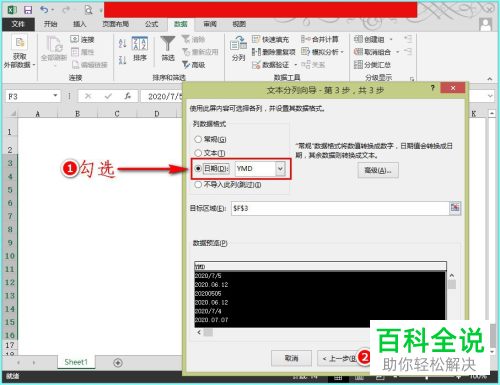Click range selector icon beside 目标区域 field
This screenshot has width=500, height=385.
click(455, 208)
